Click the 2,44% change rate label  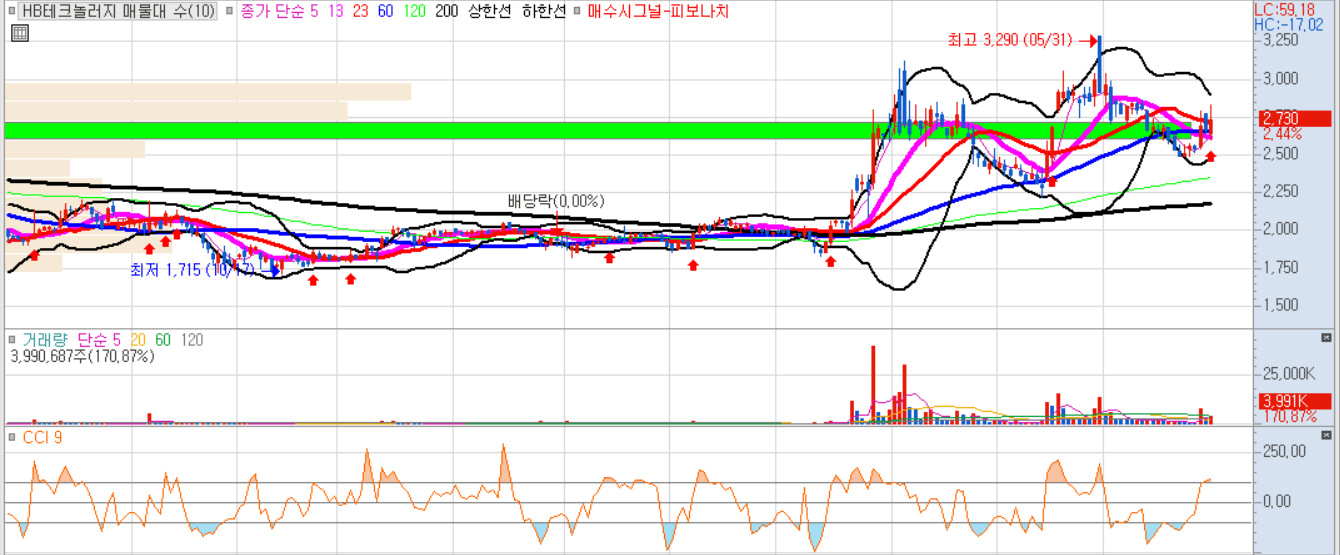click(1282, 133)
